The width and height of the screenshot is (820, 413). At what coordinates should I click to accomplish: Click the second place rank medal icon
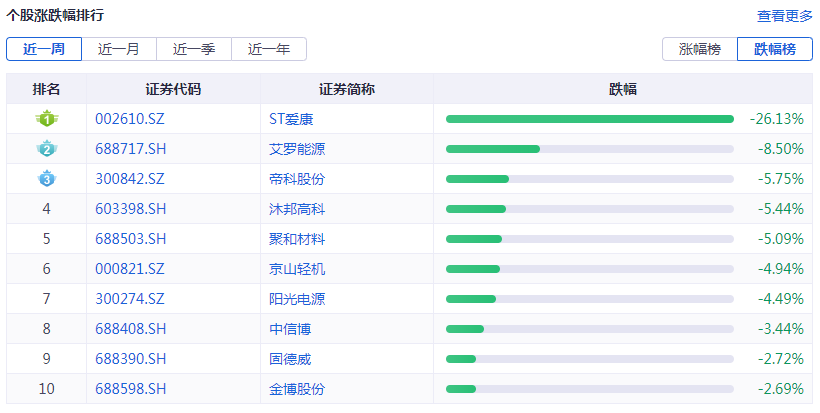(x=46, y=149)
